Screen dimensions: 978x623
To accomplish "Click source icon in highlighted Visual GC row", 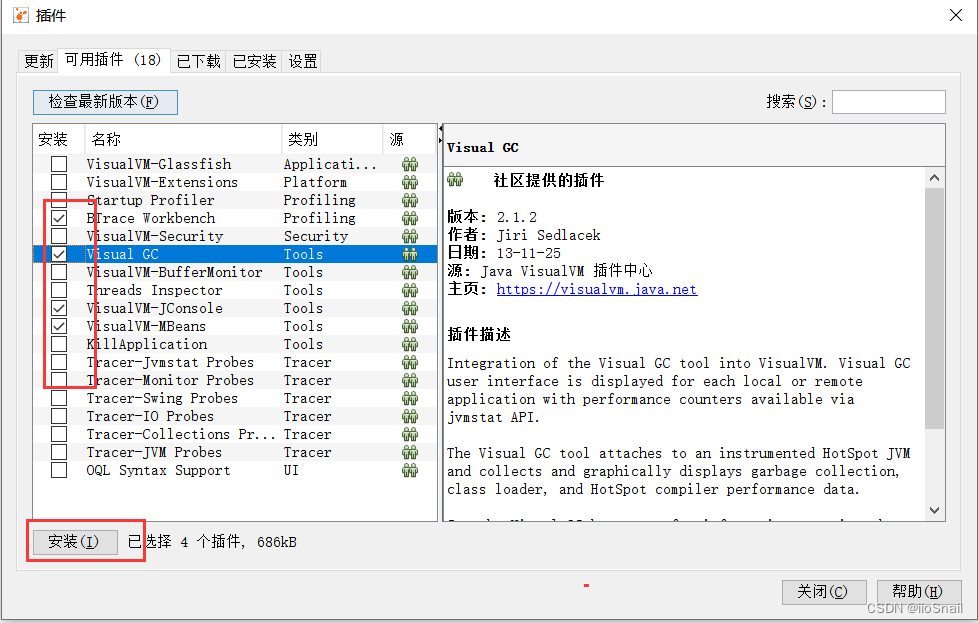I will click(x=410, y=254).
